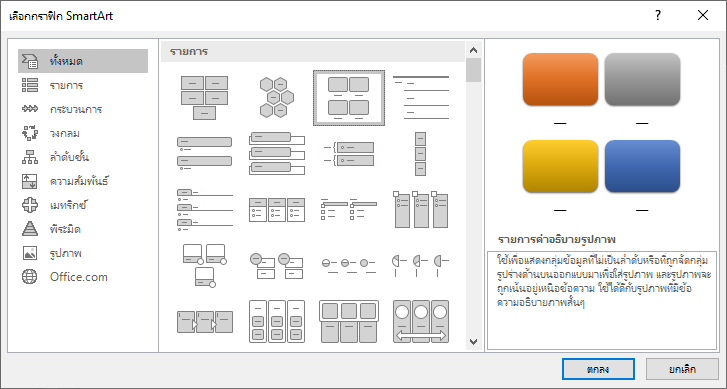Click the orange preview shape

click(560, 79)
